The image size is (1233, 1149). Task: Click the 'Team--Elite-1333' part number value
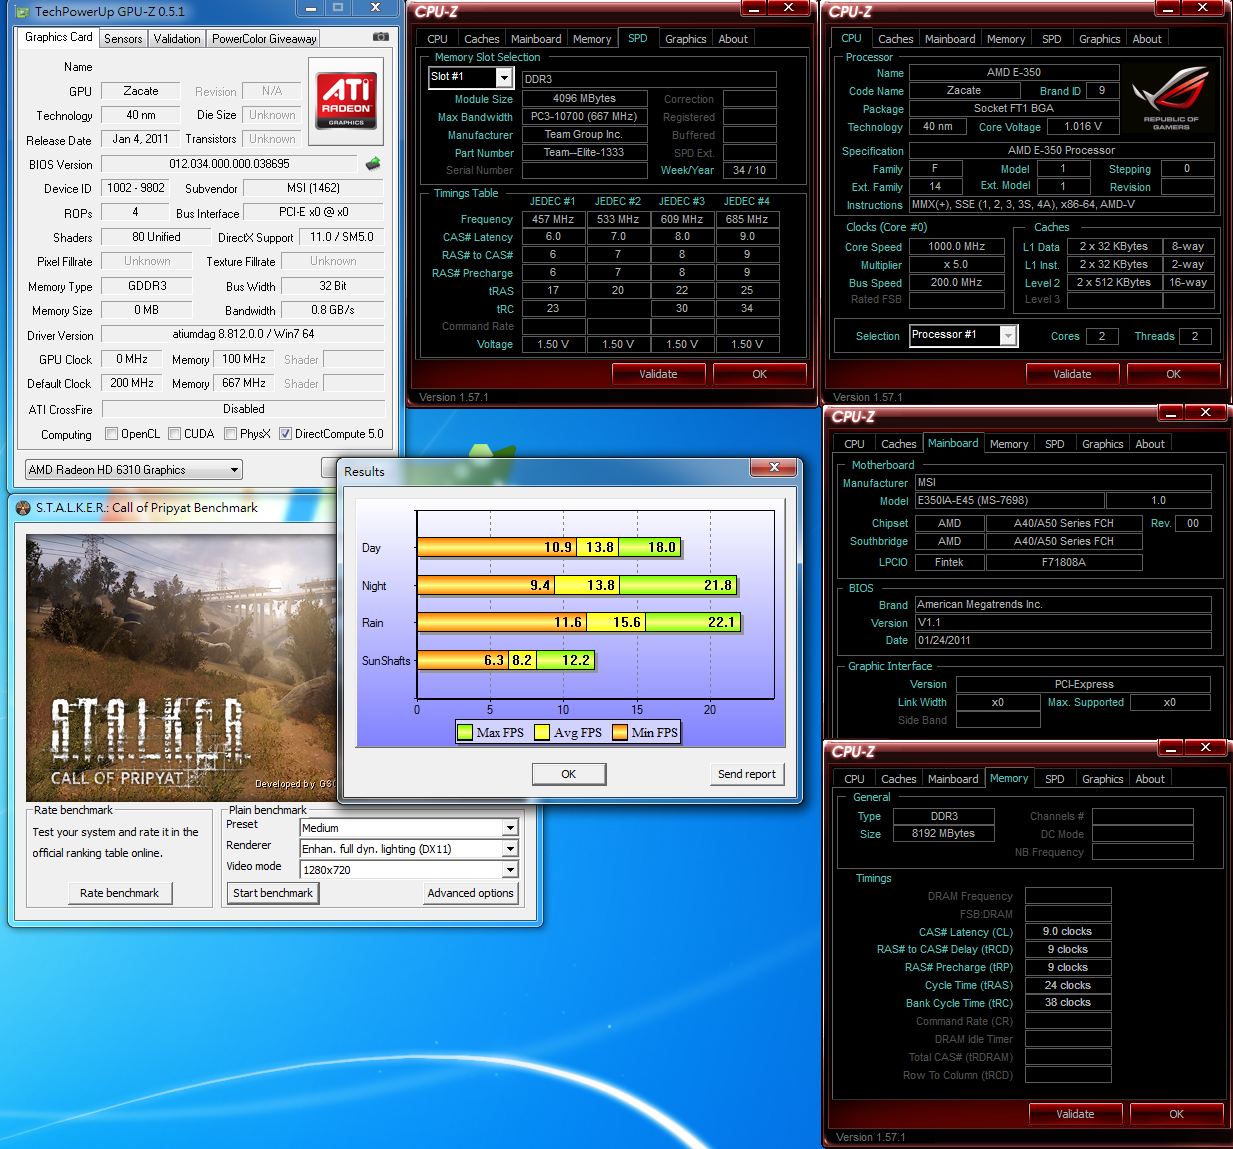click(584, 153)
